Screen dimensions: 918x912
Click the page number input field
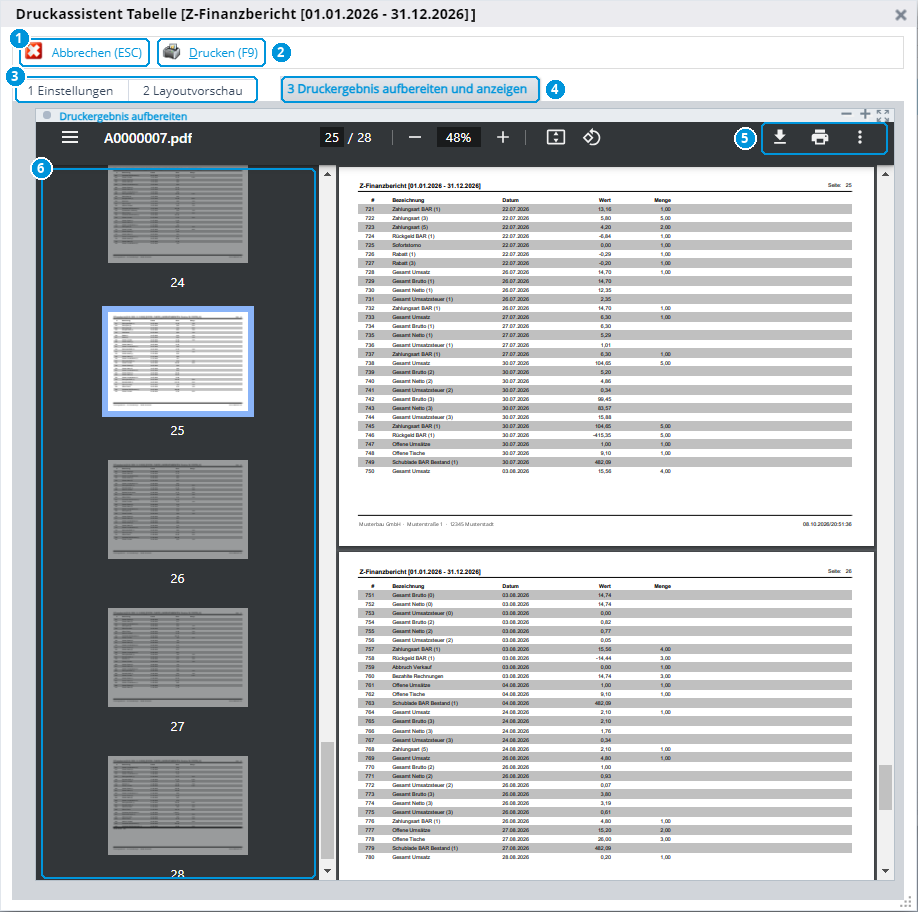[332, 138]
